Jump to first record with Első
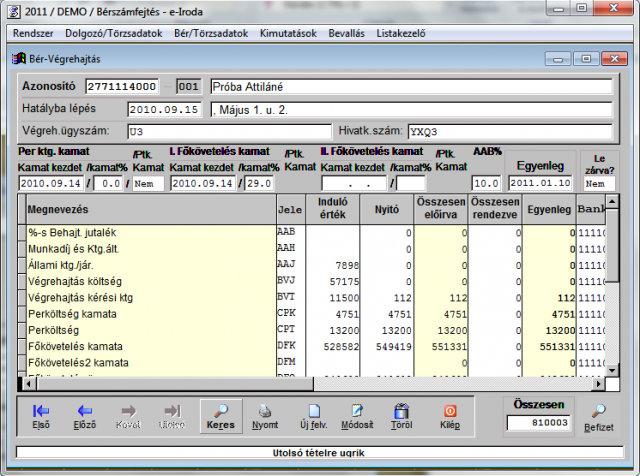640x476 pixels. point(41,415)
